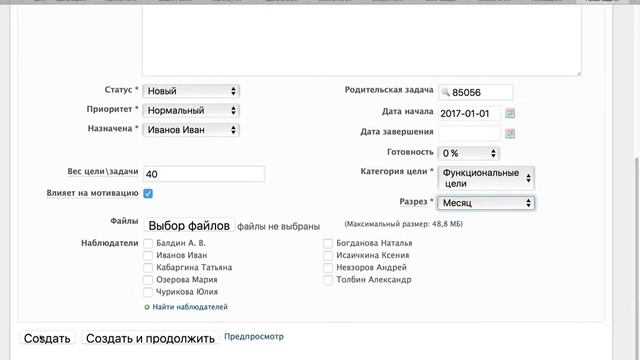Image resolution: width=640 pixels, height=360 pixels.
Task: Open the end date calendar picker icon
Action: tap(510, 133)
